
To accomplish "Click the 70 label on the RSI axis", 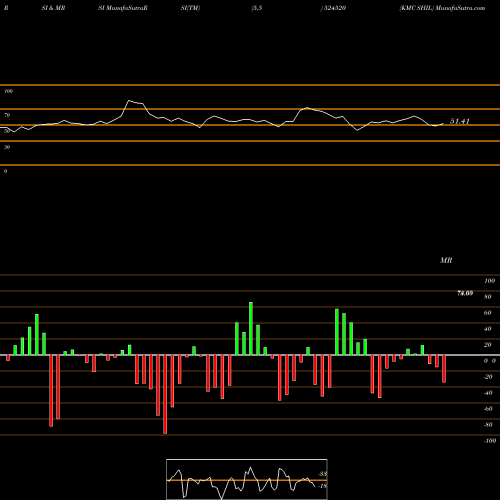I will pyautogui.click(x=7, y=115).
